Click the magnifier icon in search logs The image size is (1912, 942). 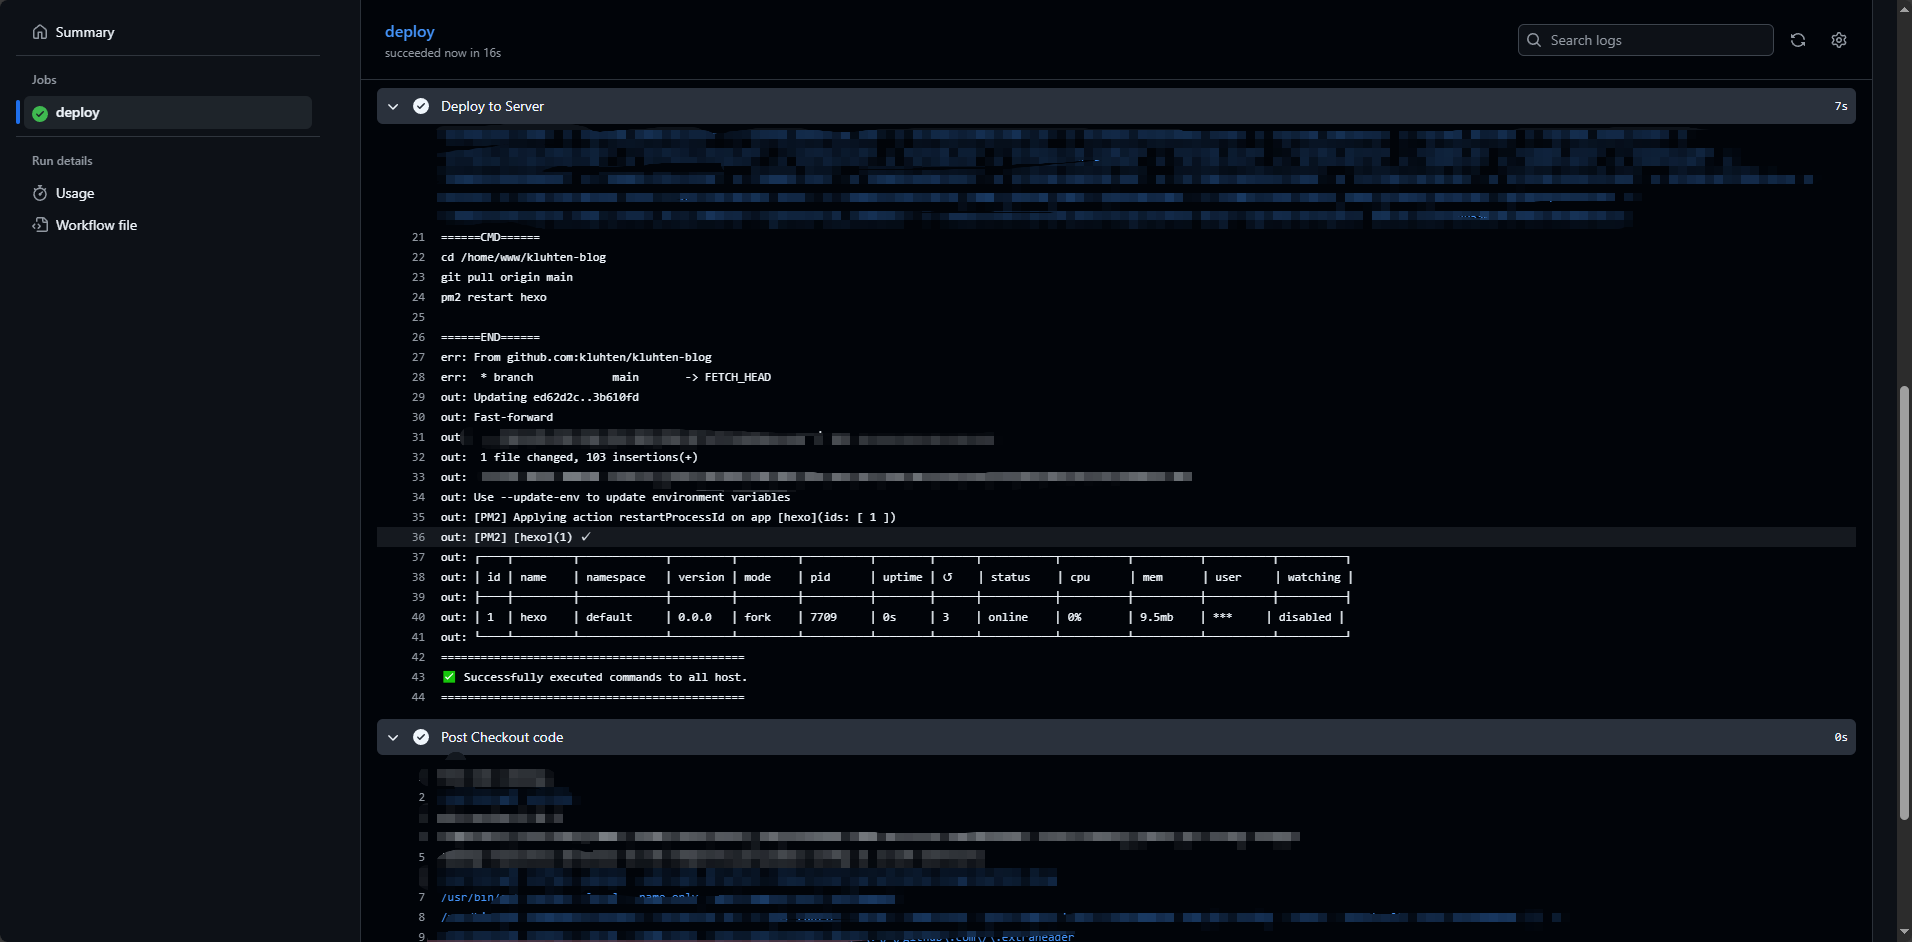tap(1534, 40)
